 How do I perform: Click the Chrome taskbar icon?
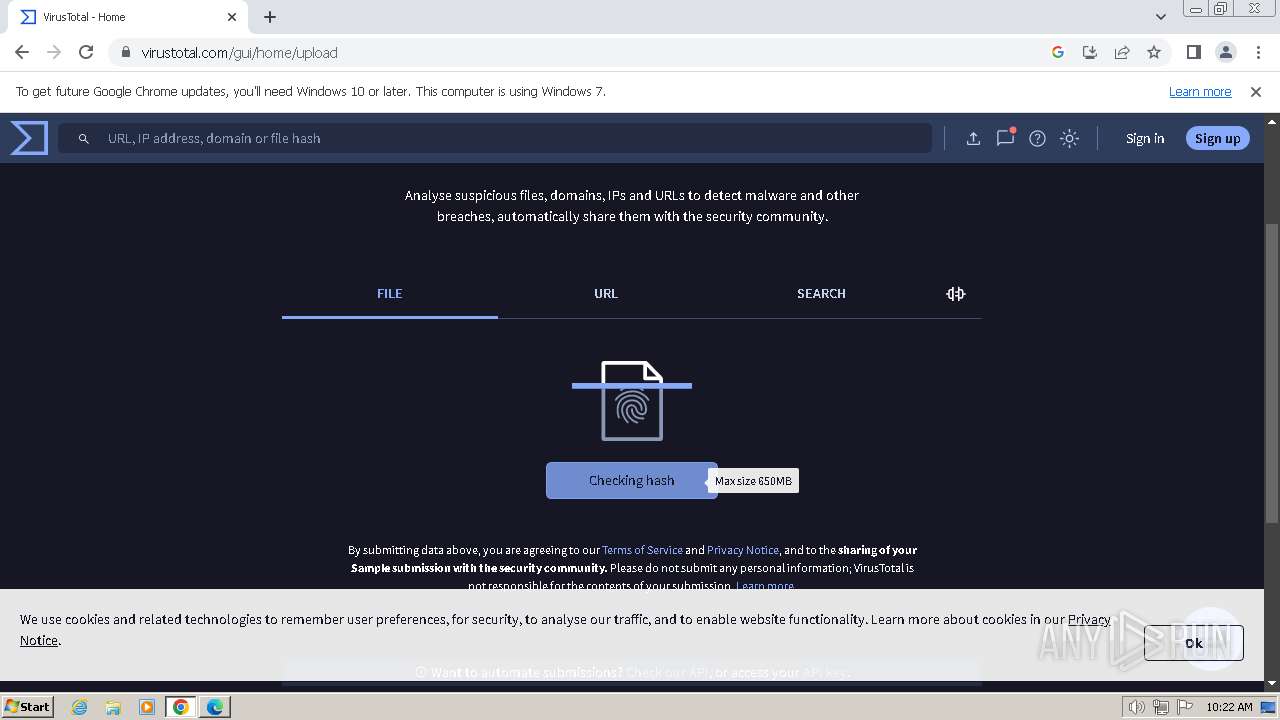point(181,707)
